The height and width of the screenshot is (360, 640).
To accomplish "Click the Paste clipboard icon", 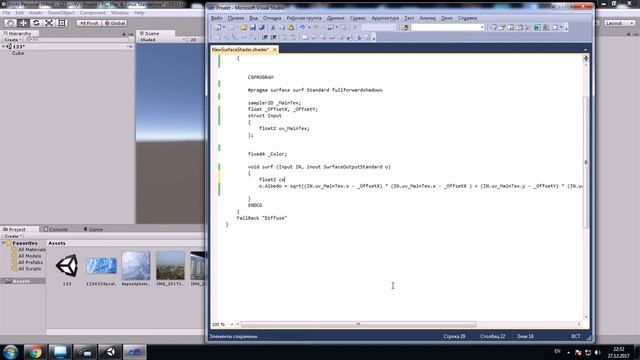I will pos(291,27).
